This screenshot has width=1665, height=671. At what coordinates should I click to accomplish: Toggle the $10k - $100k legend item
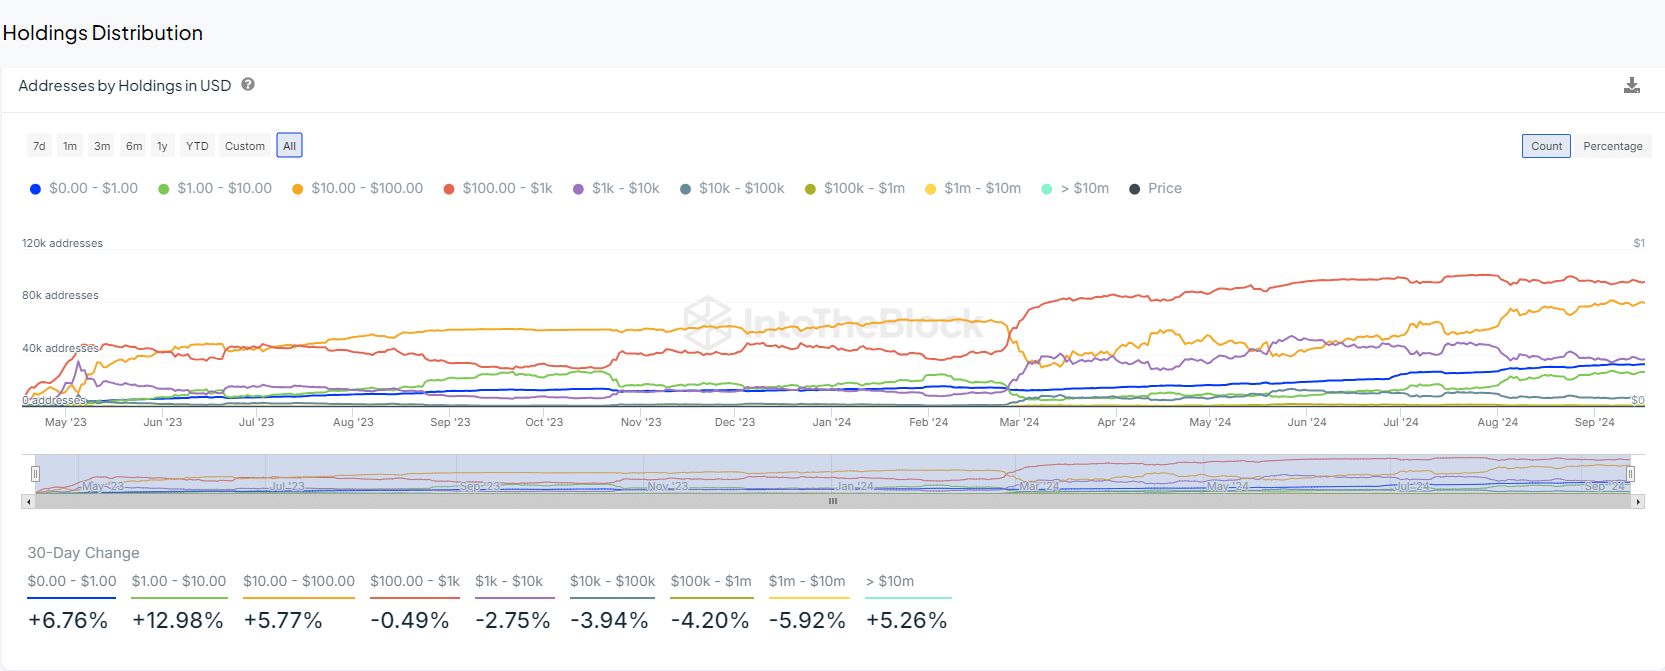(732, 188)
